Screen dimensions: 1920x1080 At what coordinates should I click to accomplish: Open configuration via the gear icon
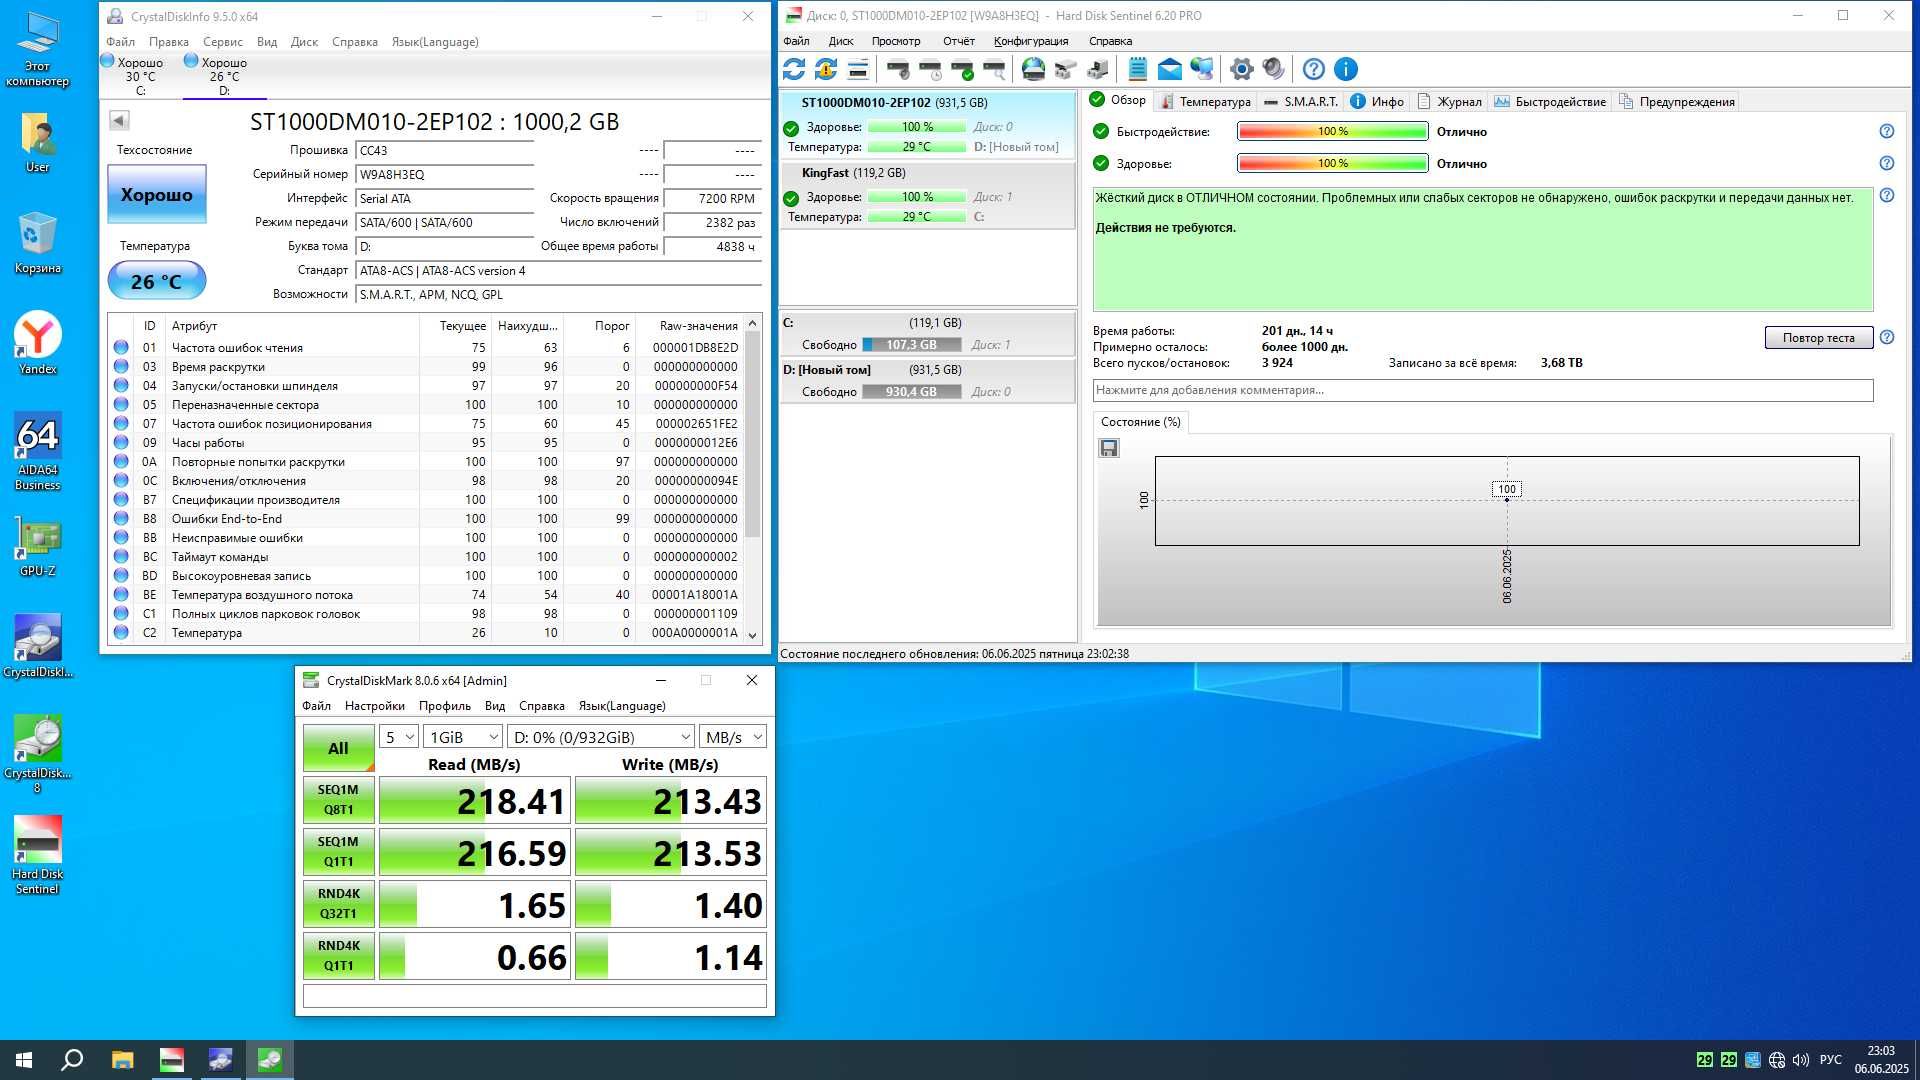(1242, 69)
